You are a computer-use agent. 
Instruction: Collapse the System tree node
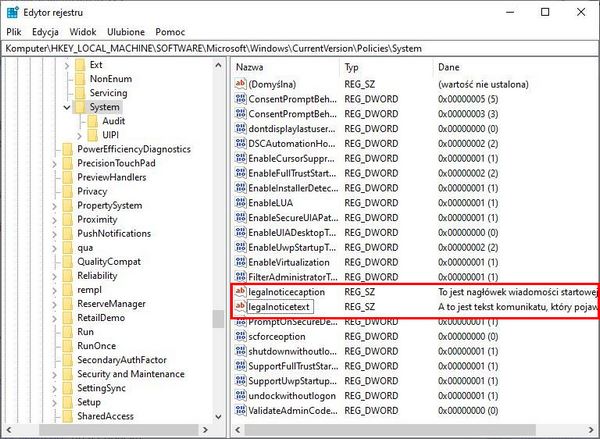point(66,107)
